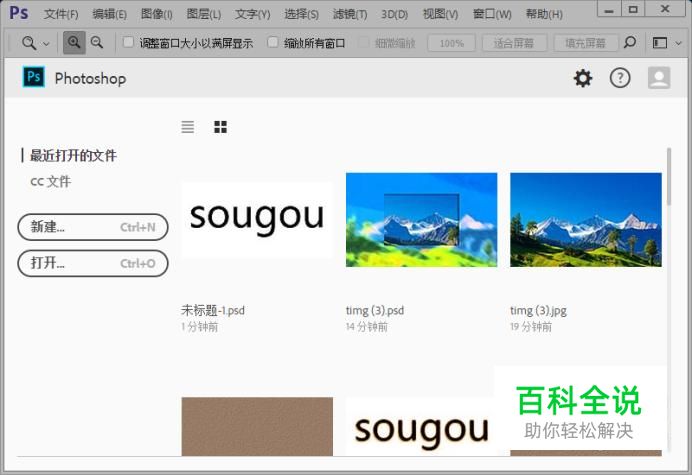Open the help question mark icon
Image resolution: width=692 pixels, height=475 pixels.
620,78
